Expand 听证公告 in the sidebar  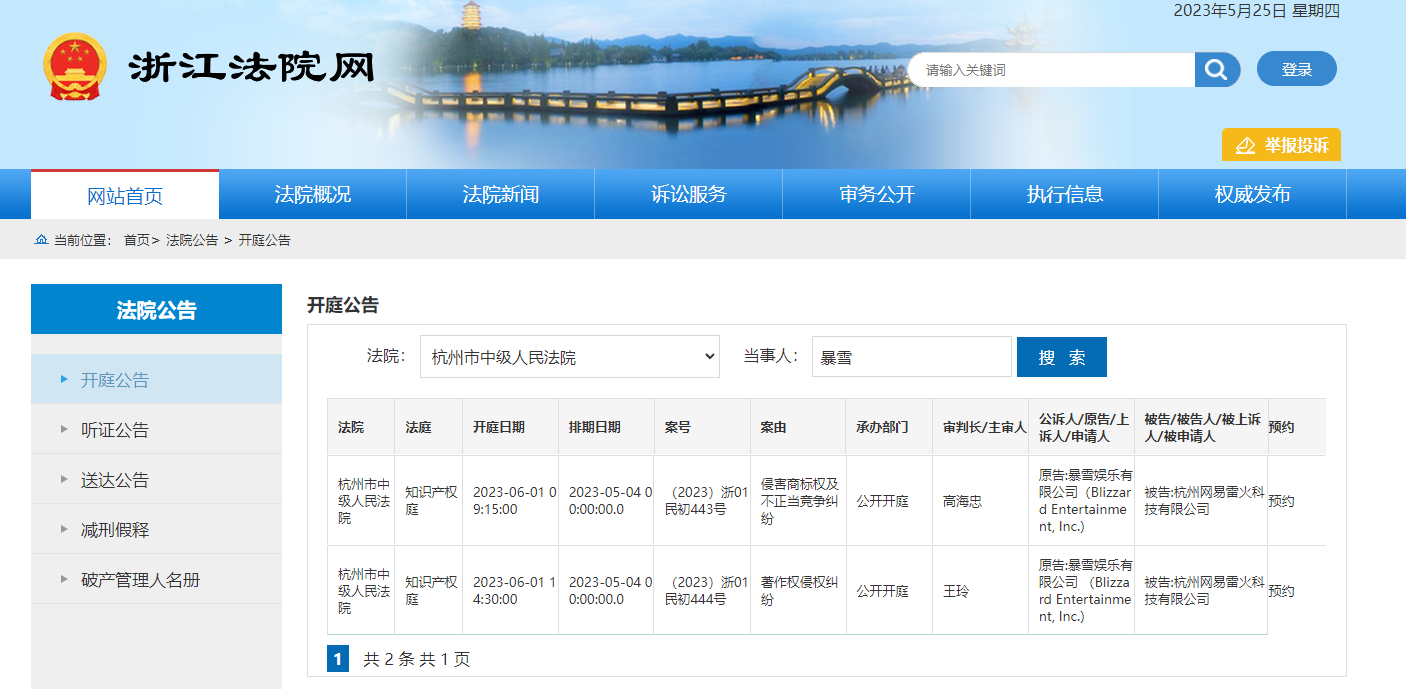point(115,430)
